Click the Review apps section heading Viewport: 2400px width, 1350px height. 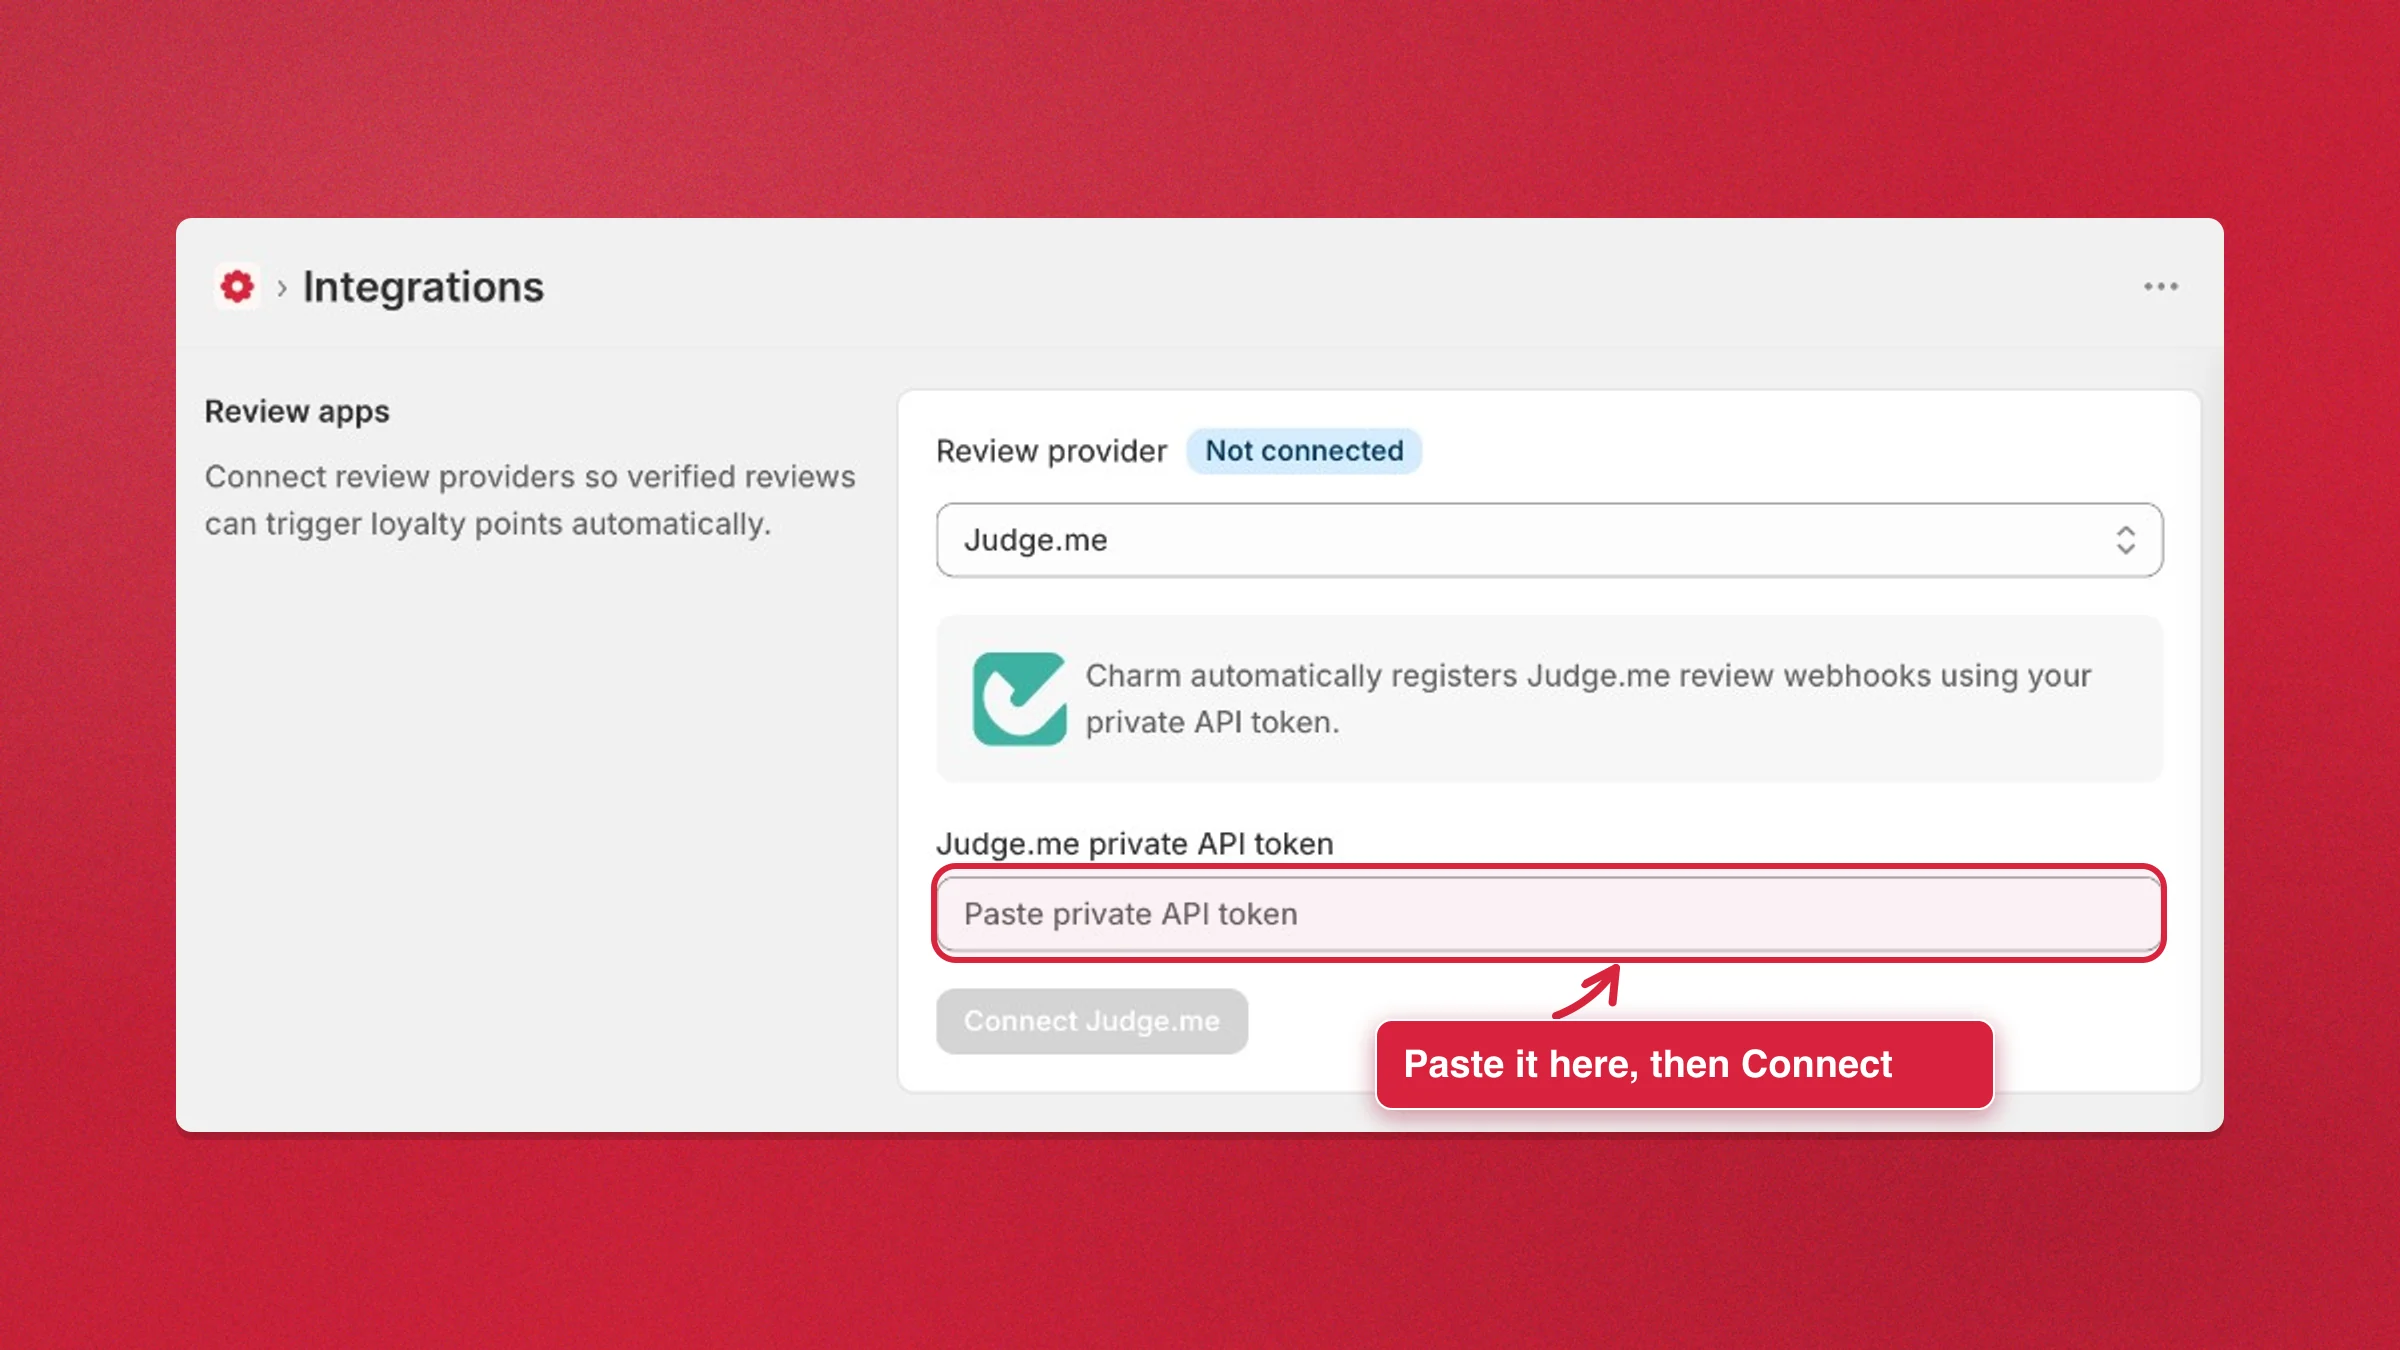point(297,412)
